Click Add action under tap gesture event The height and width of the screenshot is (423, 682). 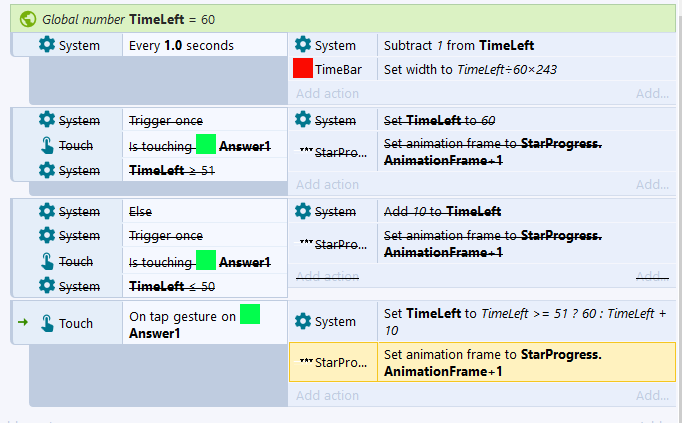pos(327,395)
